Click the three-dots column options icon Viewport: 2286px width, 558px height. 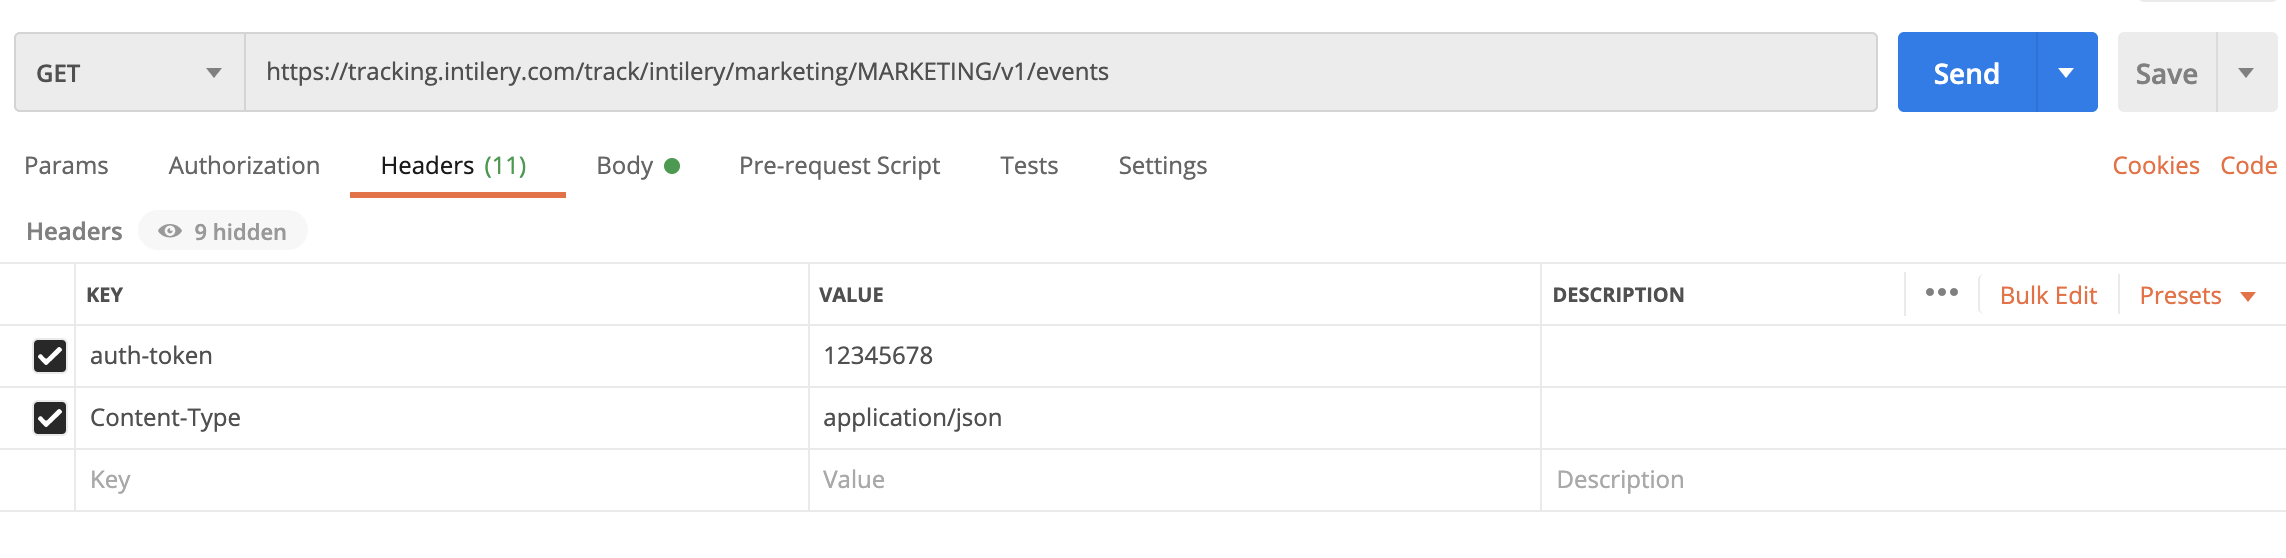[x=1941, y=293]
